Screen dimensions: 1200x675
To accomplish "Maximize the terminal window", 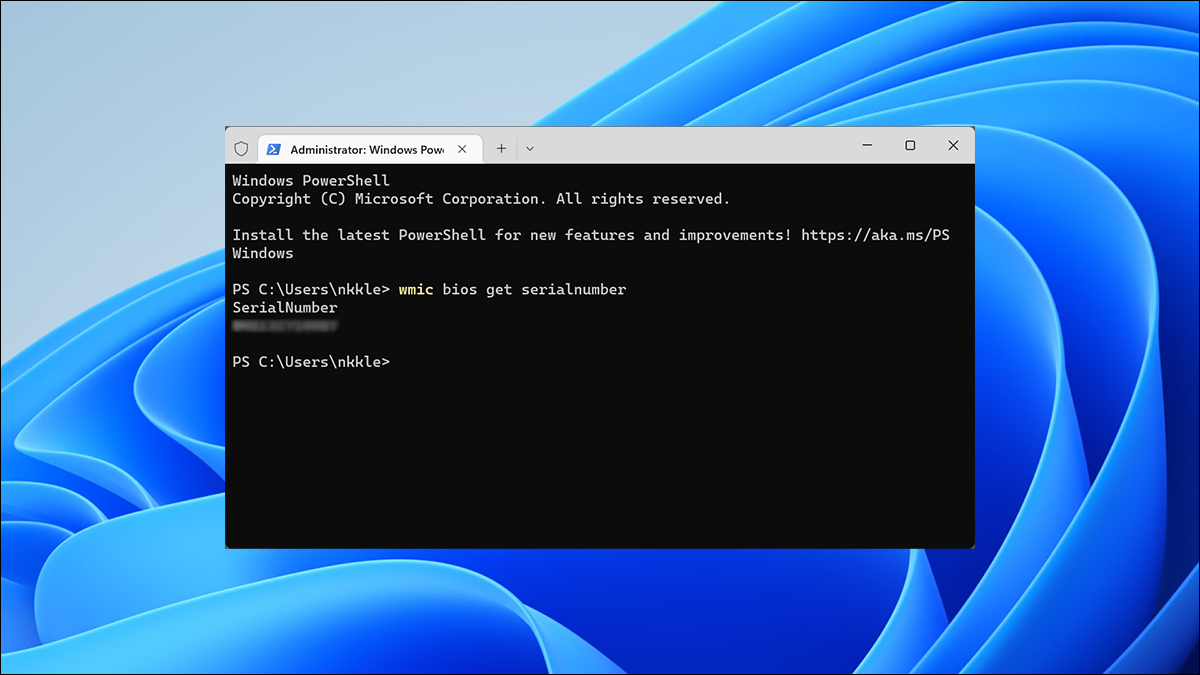I will pyautogui.click(x=910, y=146).
